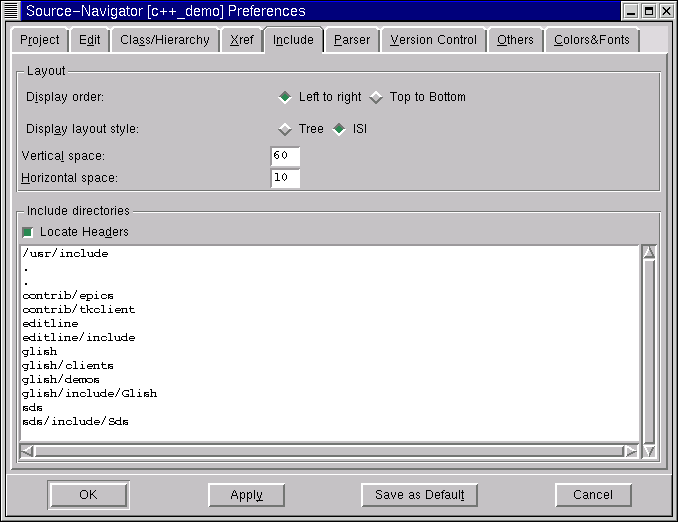
Task: Switch to the Project tab
Action: point(39,40)
